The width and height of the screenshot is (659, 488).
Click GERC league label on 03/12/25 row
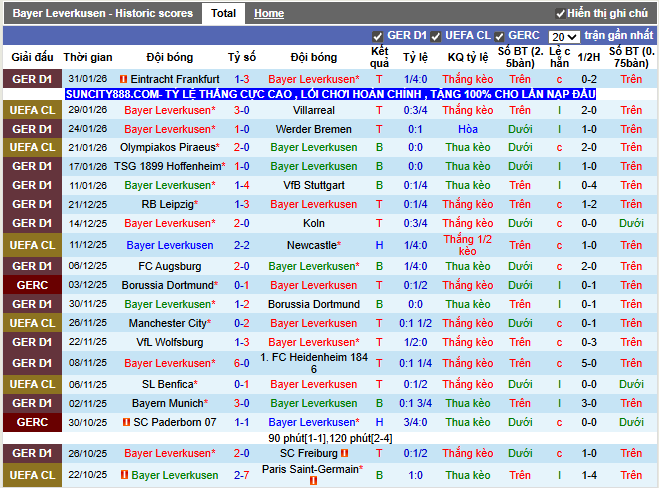pos(32,285)
